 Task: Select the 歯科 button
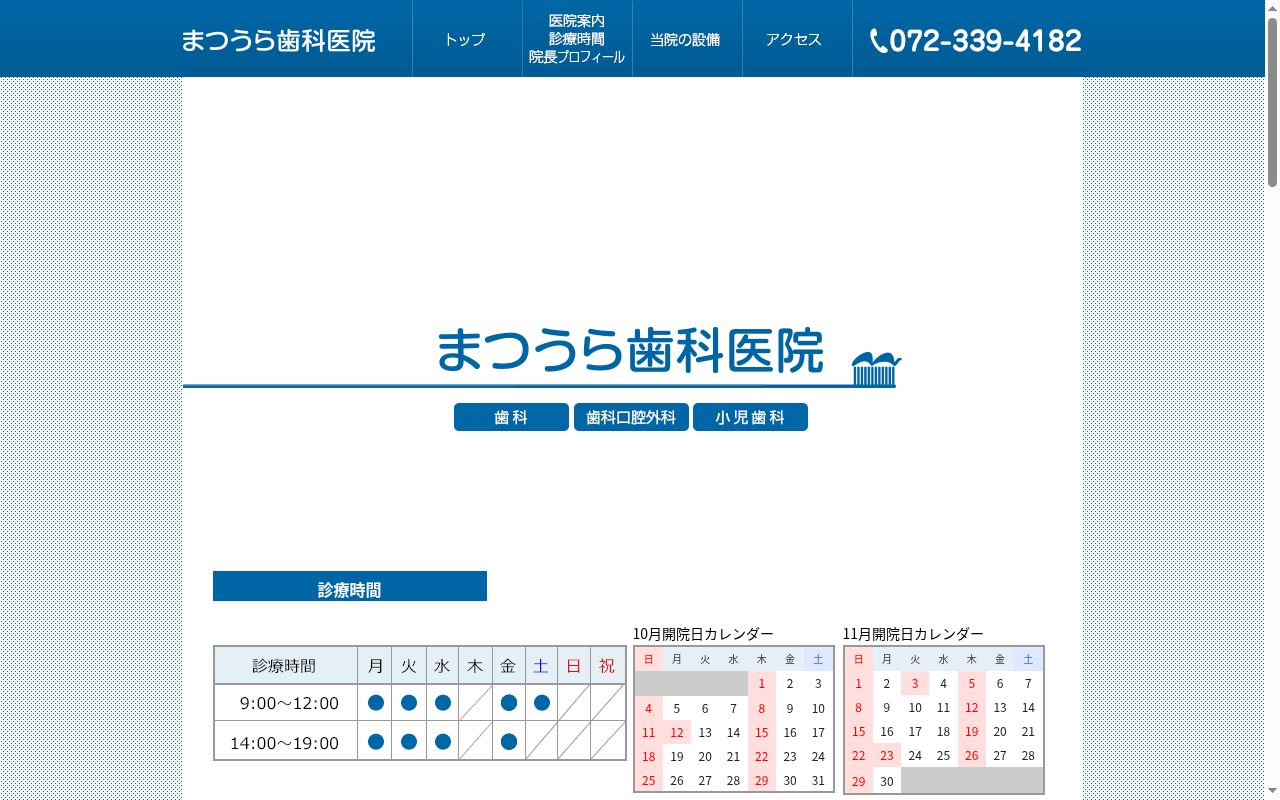pyautogui.click(x=511, y=417)
